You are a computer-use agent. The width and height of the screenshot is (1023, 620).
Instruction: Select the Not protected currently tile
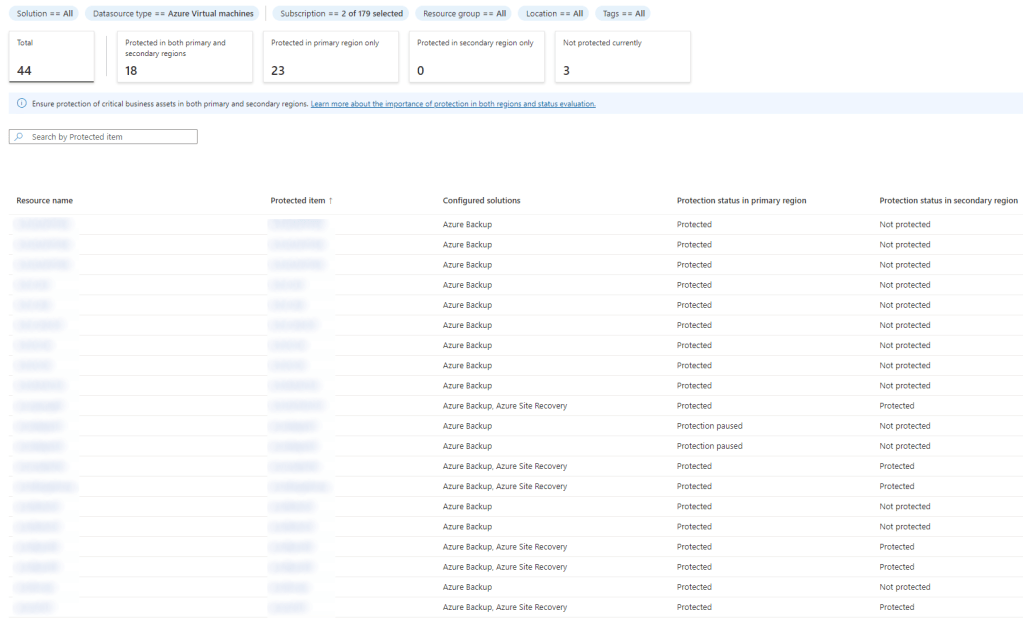[x=622, y=56]
